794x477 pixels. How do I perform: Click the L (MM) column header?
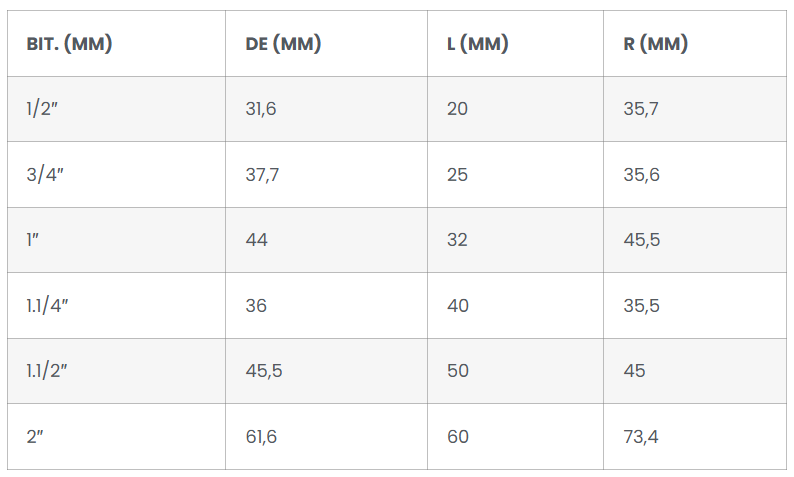click(478, 44)
